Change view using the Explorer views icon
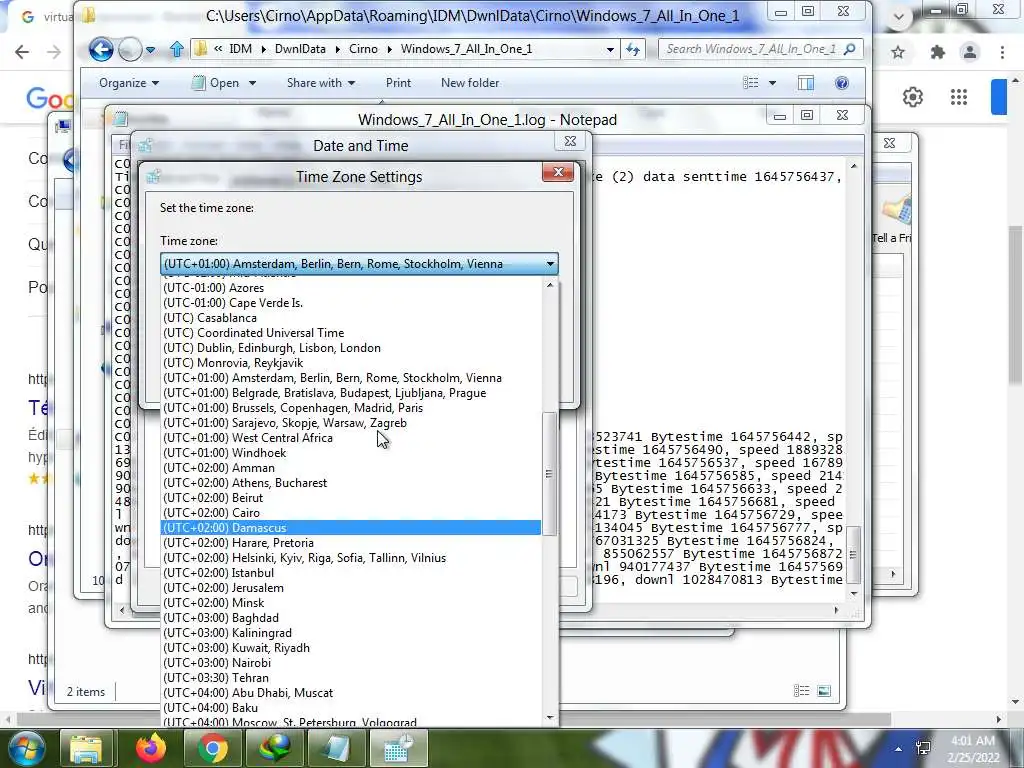1024x768 pixels. [751, 83]
